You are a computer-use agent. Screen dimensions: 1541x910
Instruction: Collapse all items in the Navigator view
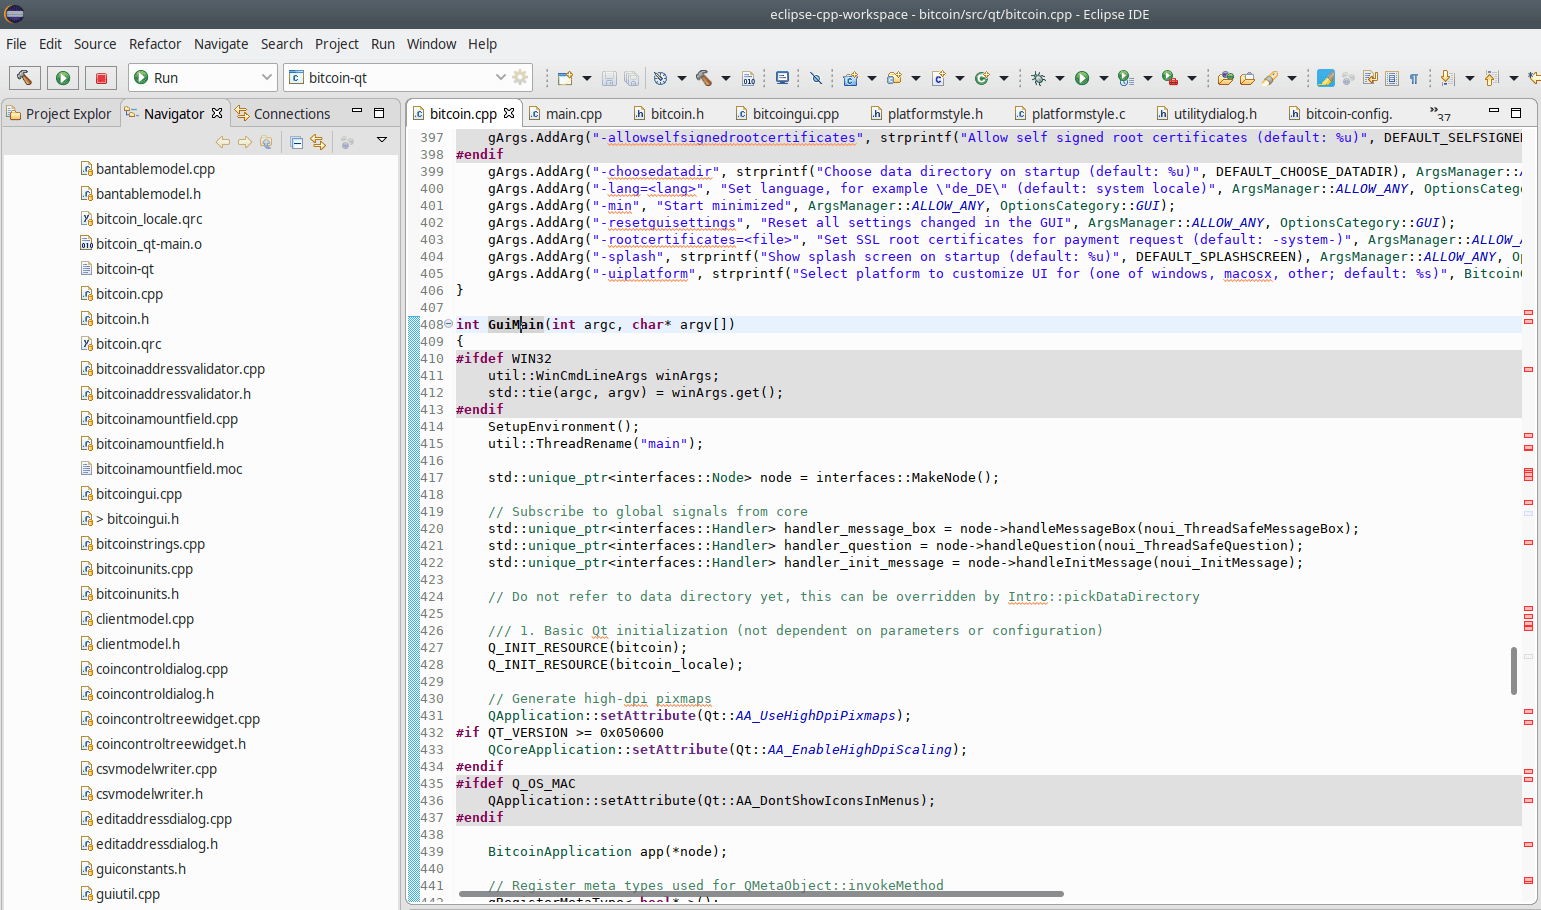296,142
